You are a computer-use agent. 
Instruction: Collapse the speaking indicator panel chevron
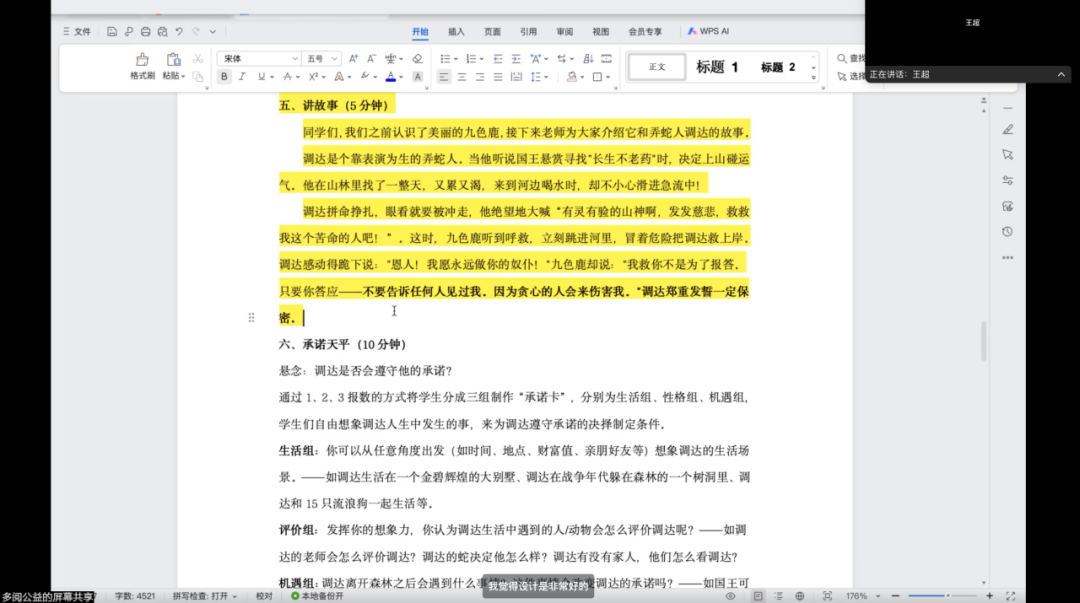[x=1061, y=74]
